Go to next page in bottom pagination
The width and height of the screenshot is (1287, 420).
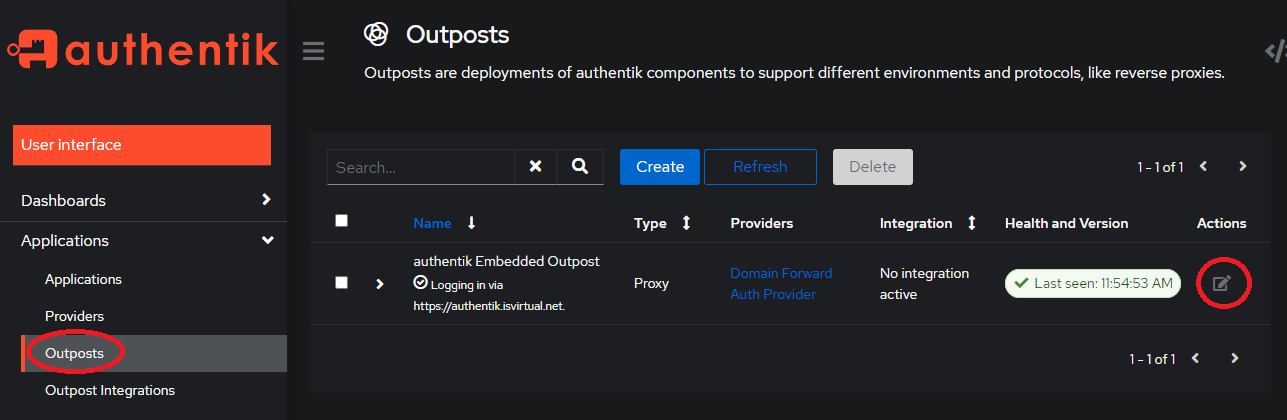coord(1234,358)
